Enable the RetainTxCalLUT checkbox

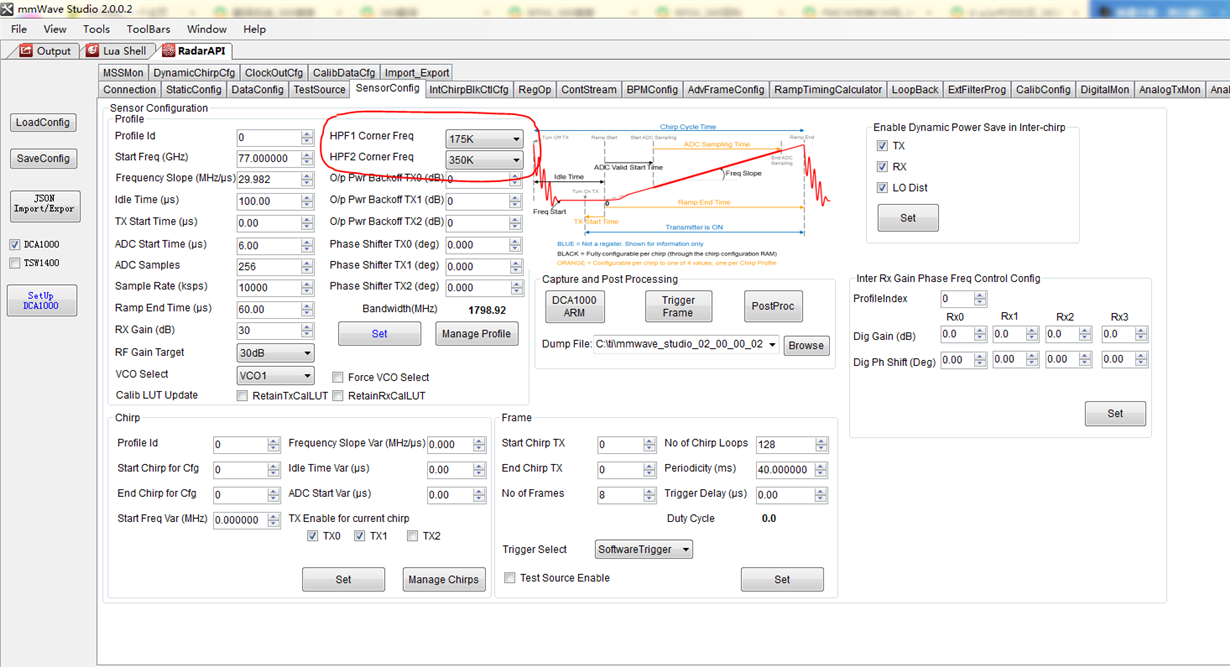(x=242, y=396)
